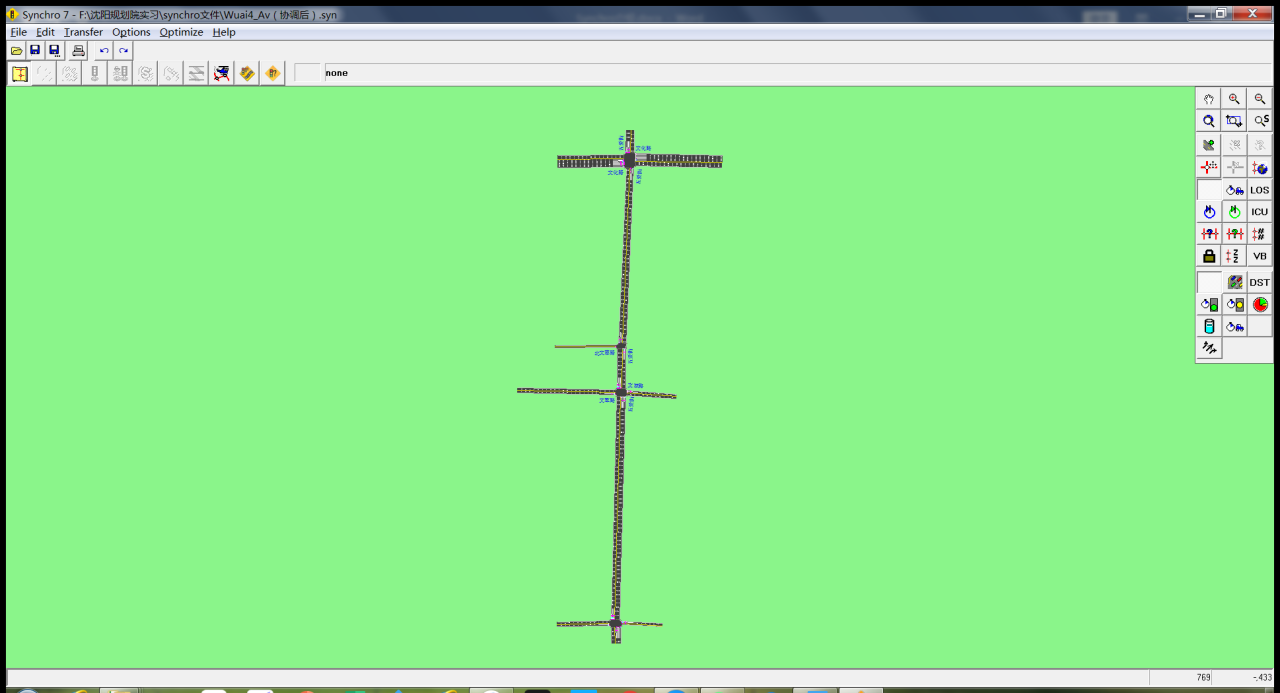This screenshot has width=1280, height=693.
Task: Click the Zoom In magnifier tool
Action: click(x=1234, y=99)
